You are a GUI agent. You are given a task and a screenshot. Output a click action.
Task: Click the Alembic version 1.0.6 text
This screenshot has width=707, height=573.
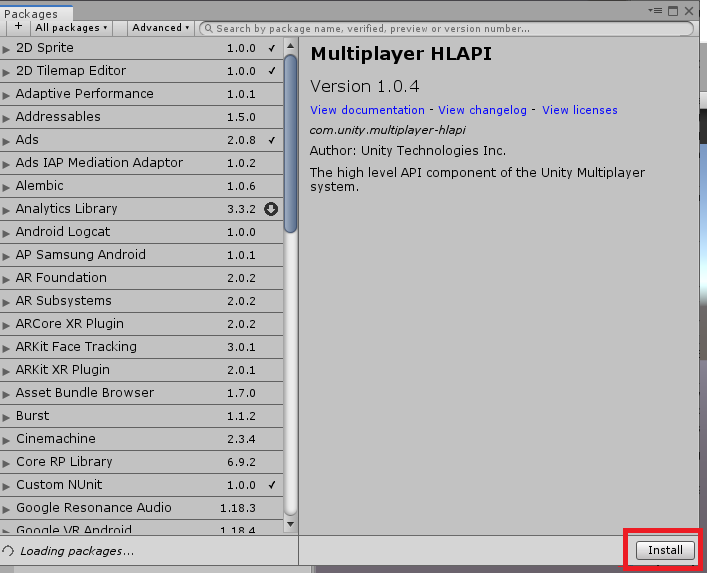pyautogui.click(x=241, y=186)
